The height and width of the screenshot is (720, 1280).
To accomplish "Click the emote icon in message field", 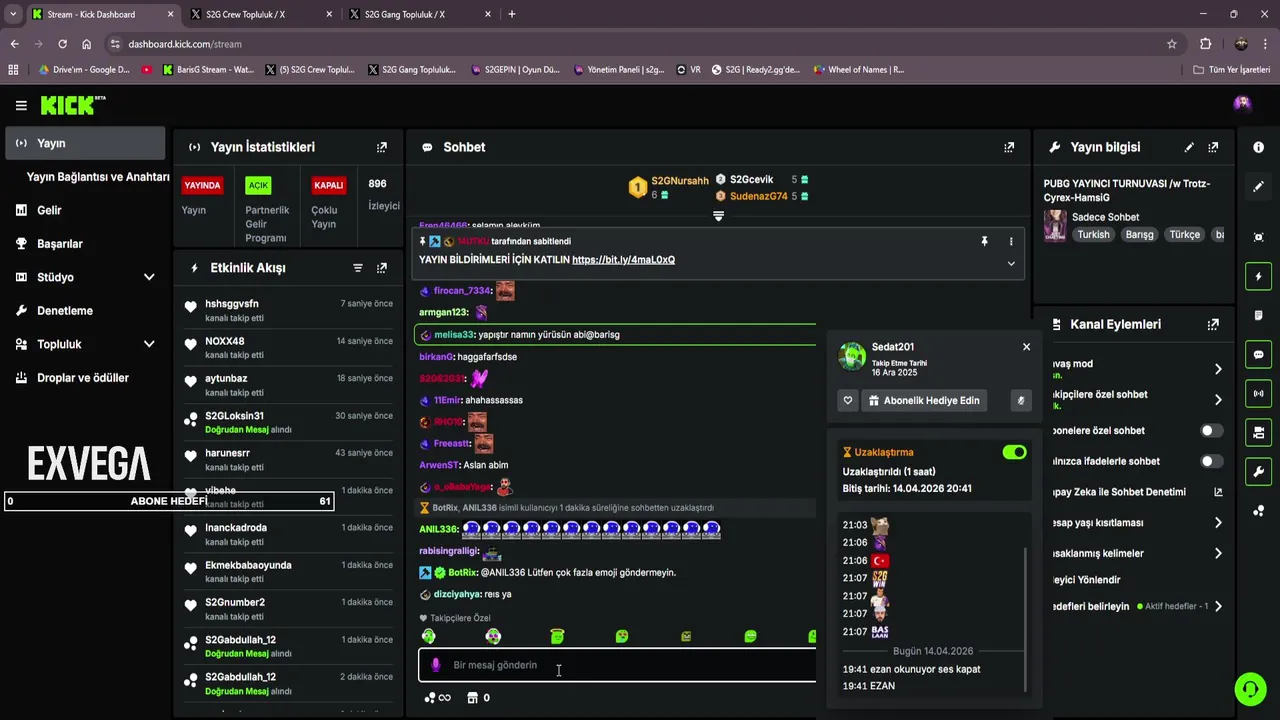I will coord(435,665).
